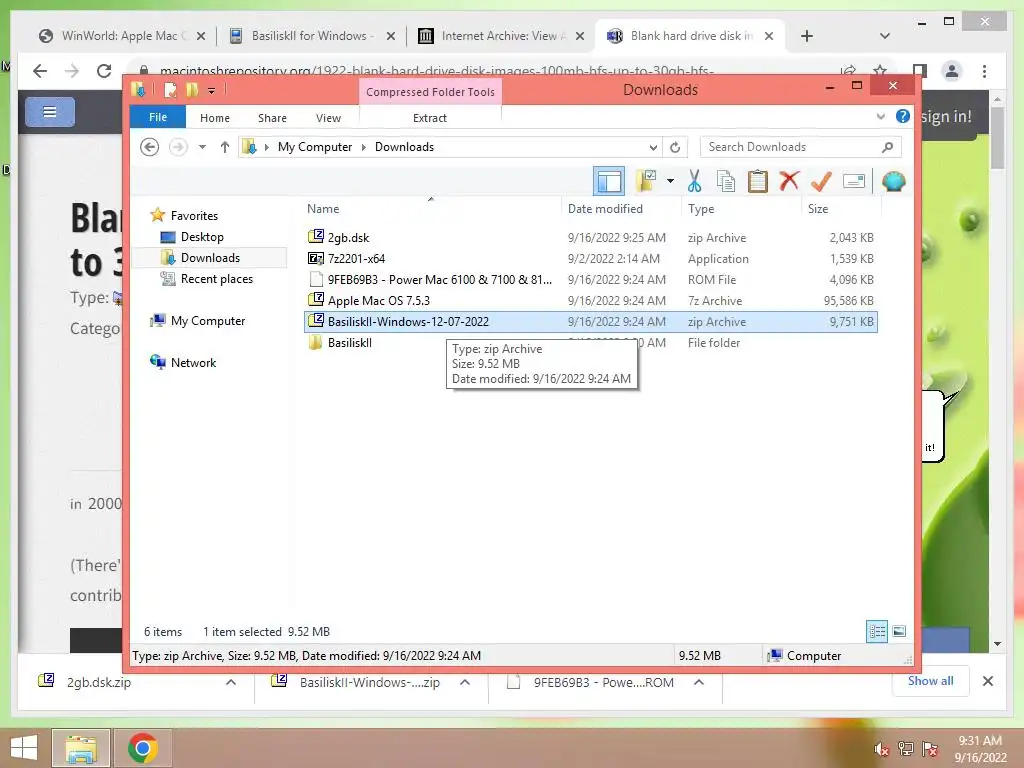Expand the My Computer breadcrumb arrow
1024x768 pixels.
[x=364, y=147]
